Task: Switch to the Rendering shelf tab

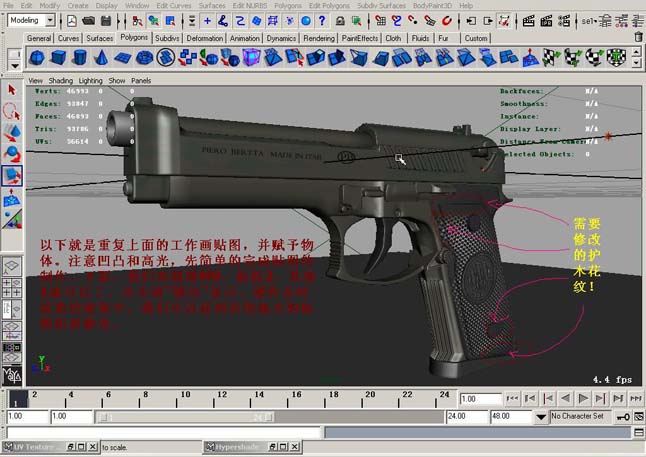Action: [319, 38]
